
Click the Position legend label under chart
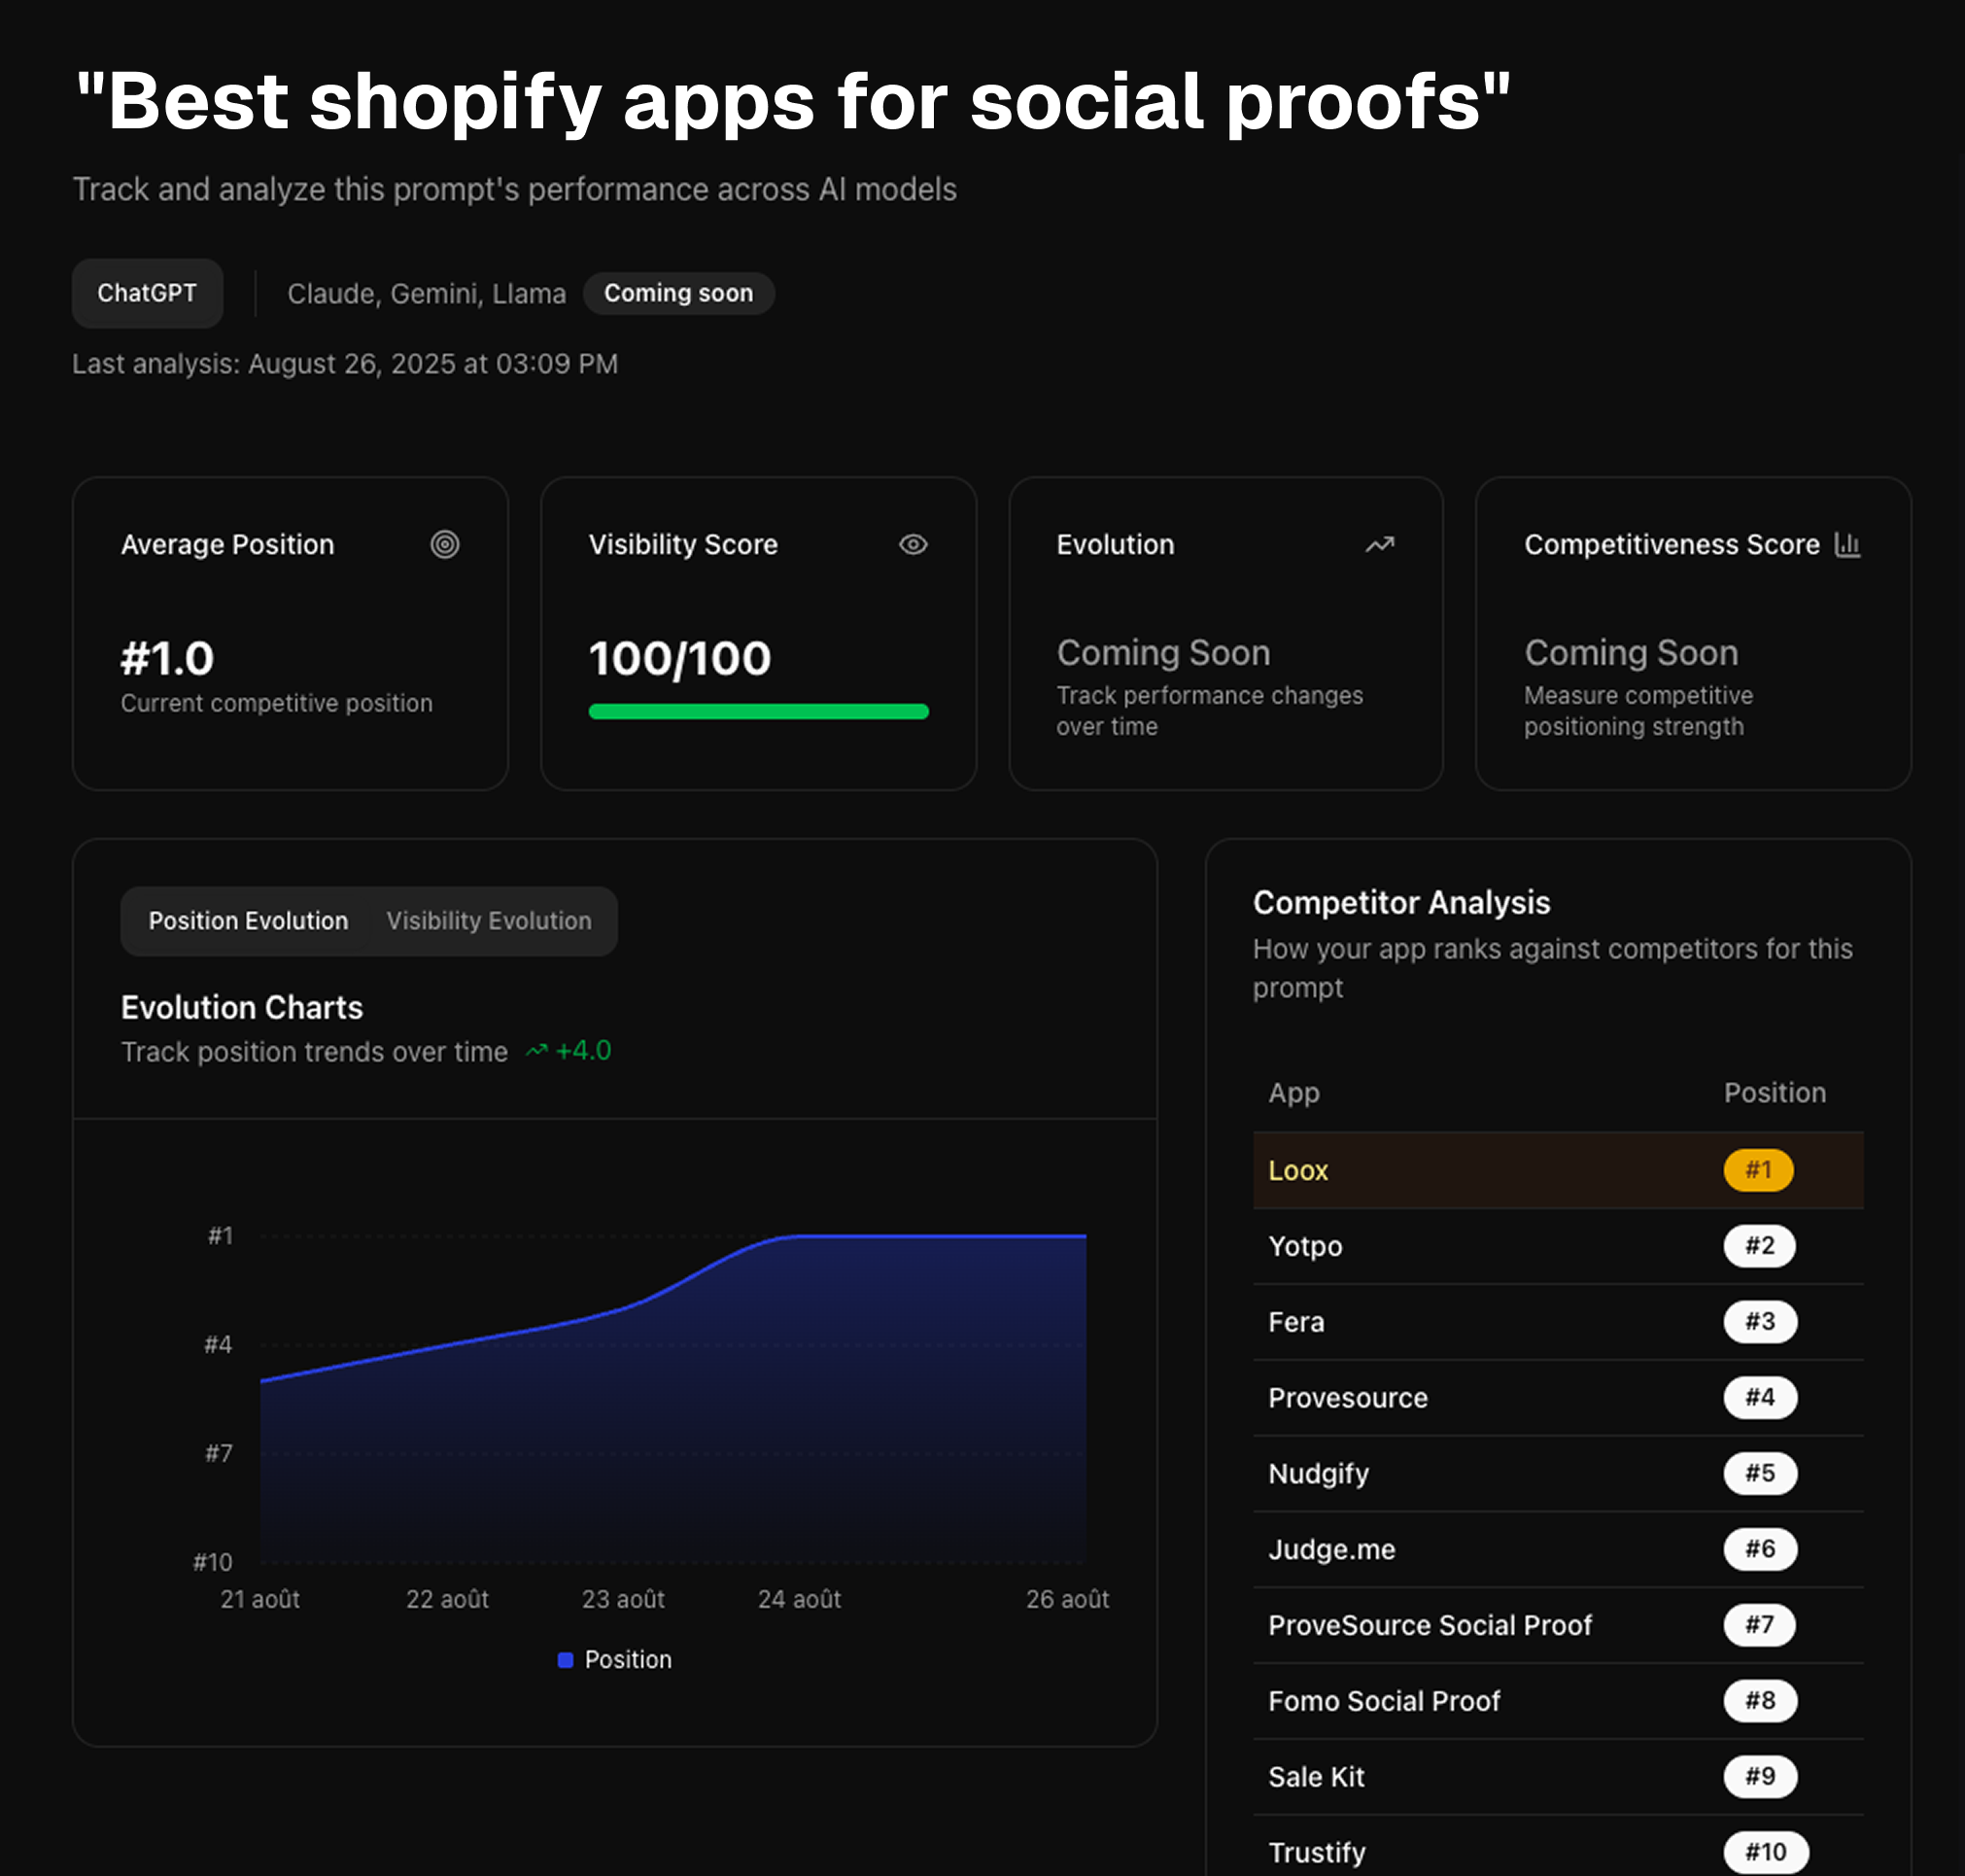[x=628, y=1660]
